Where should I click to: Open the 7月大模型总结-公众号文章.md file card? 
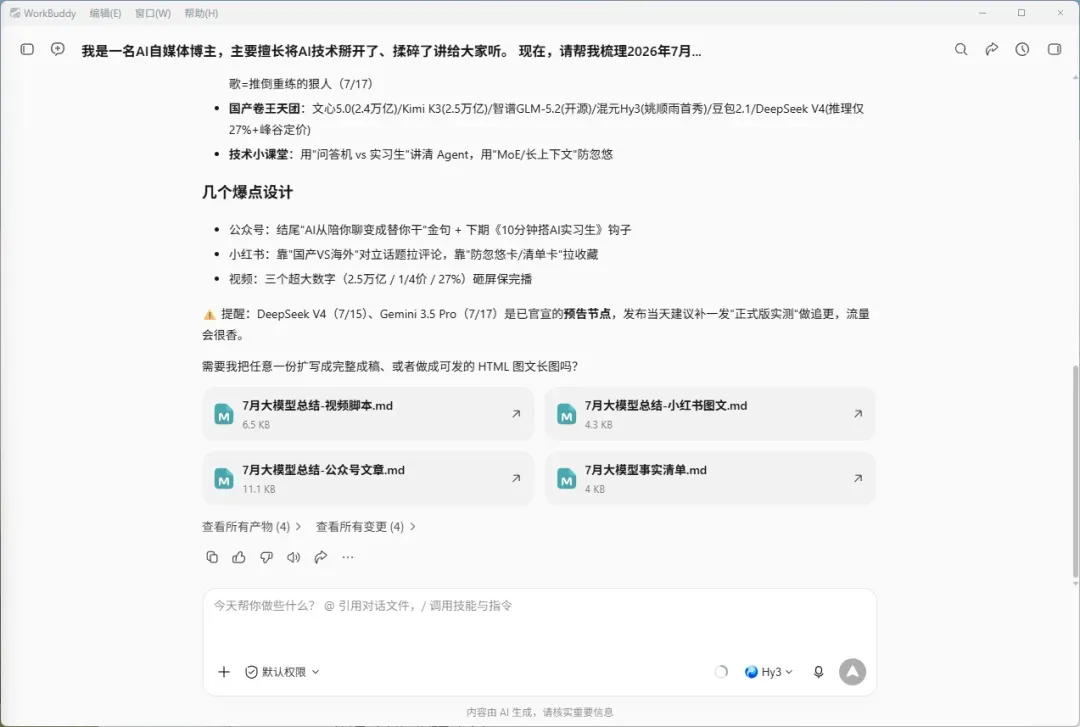coord(368,478)
